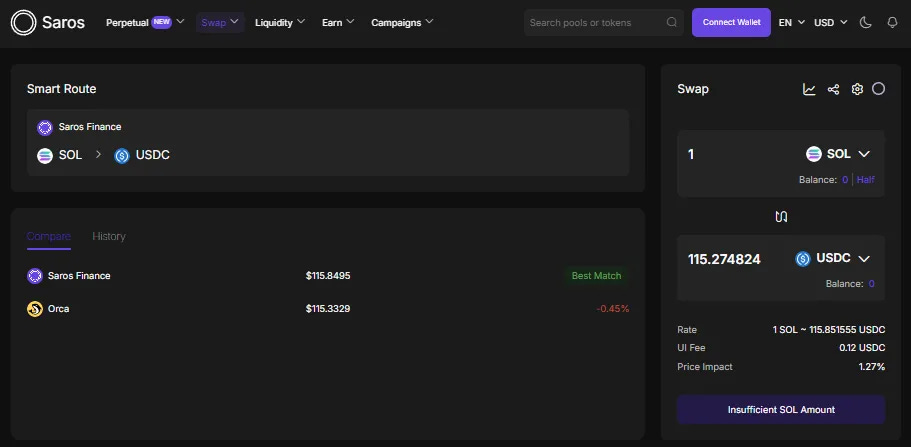Focus the search pools or tokens field

click(604, 23)
